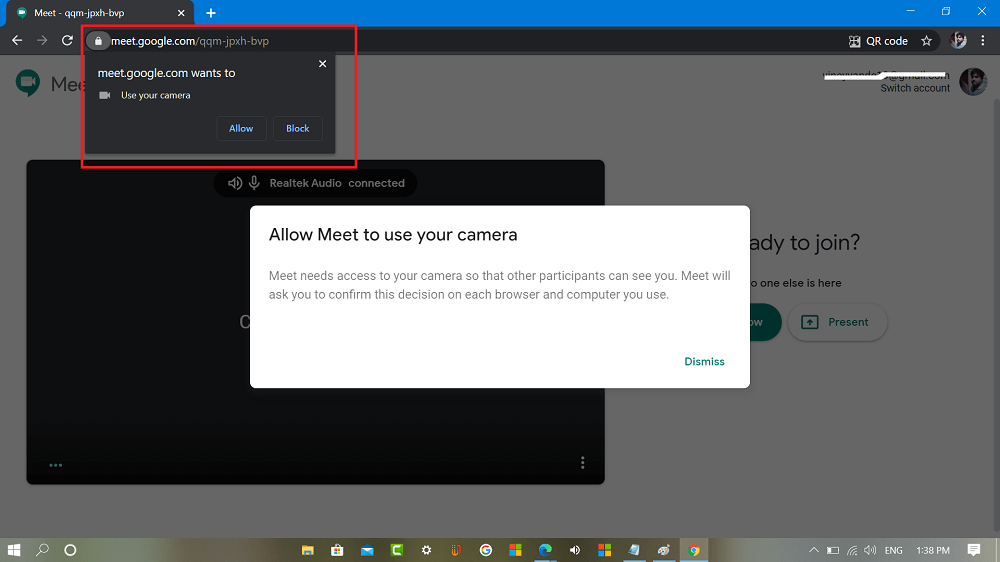Open the Windows Start menu

point(13,550)
